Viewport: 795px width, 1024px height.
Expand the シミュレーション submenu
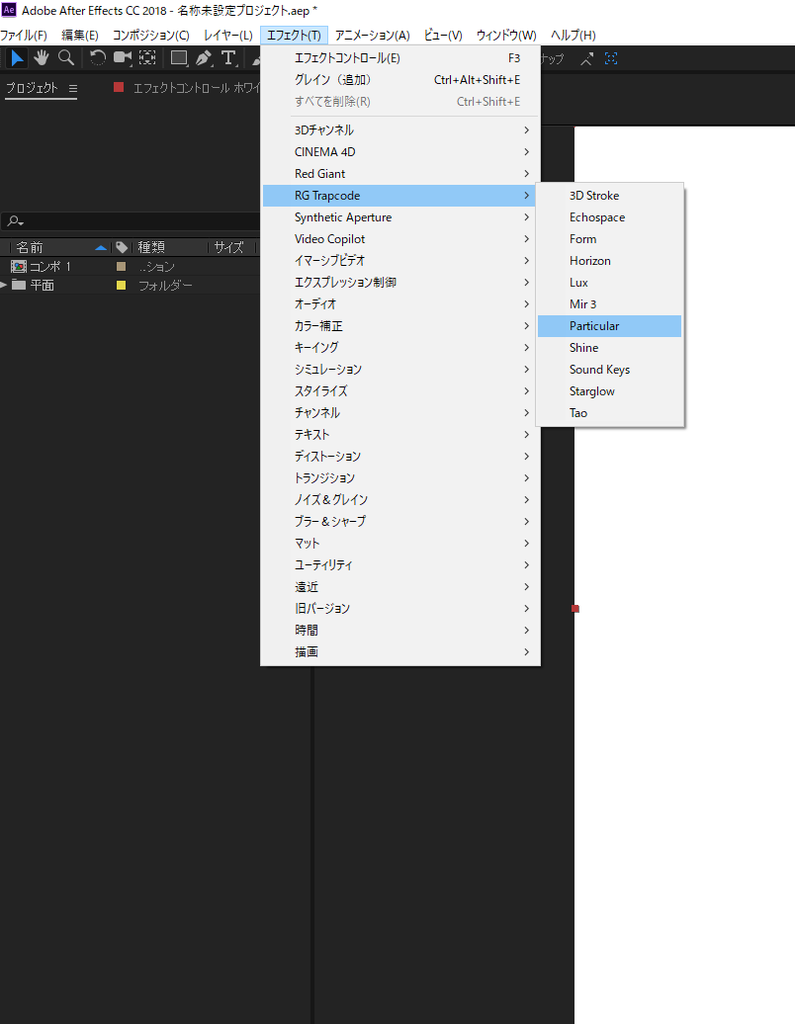tap(400, 370)
